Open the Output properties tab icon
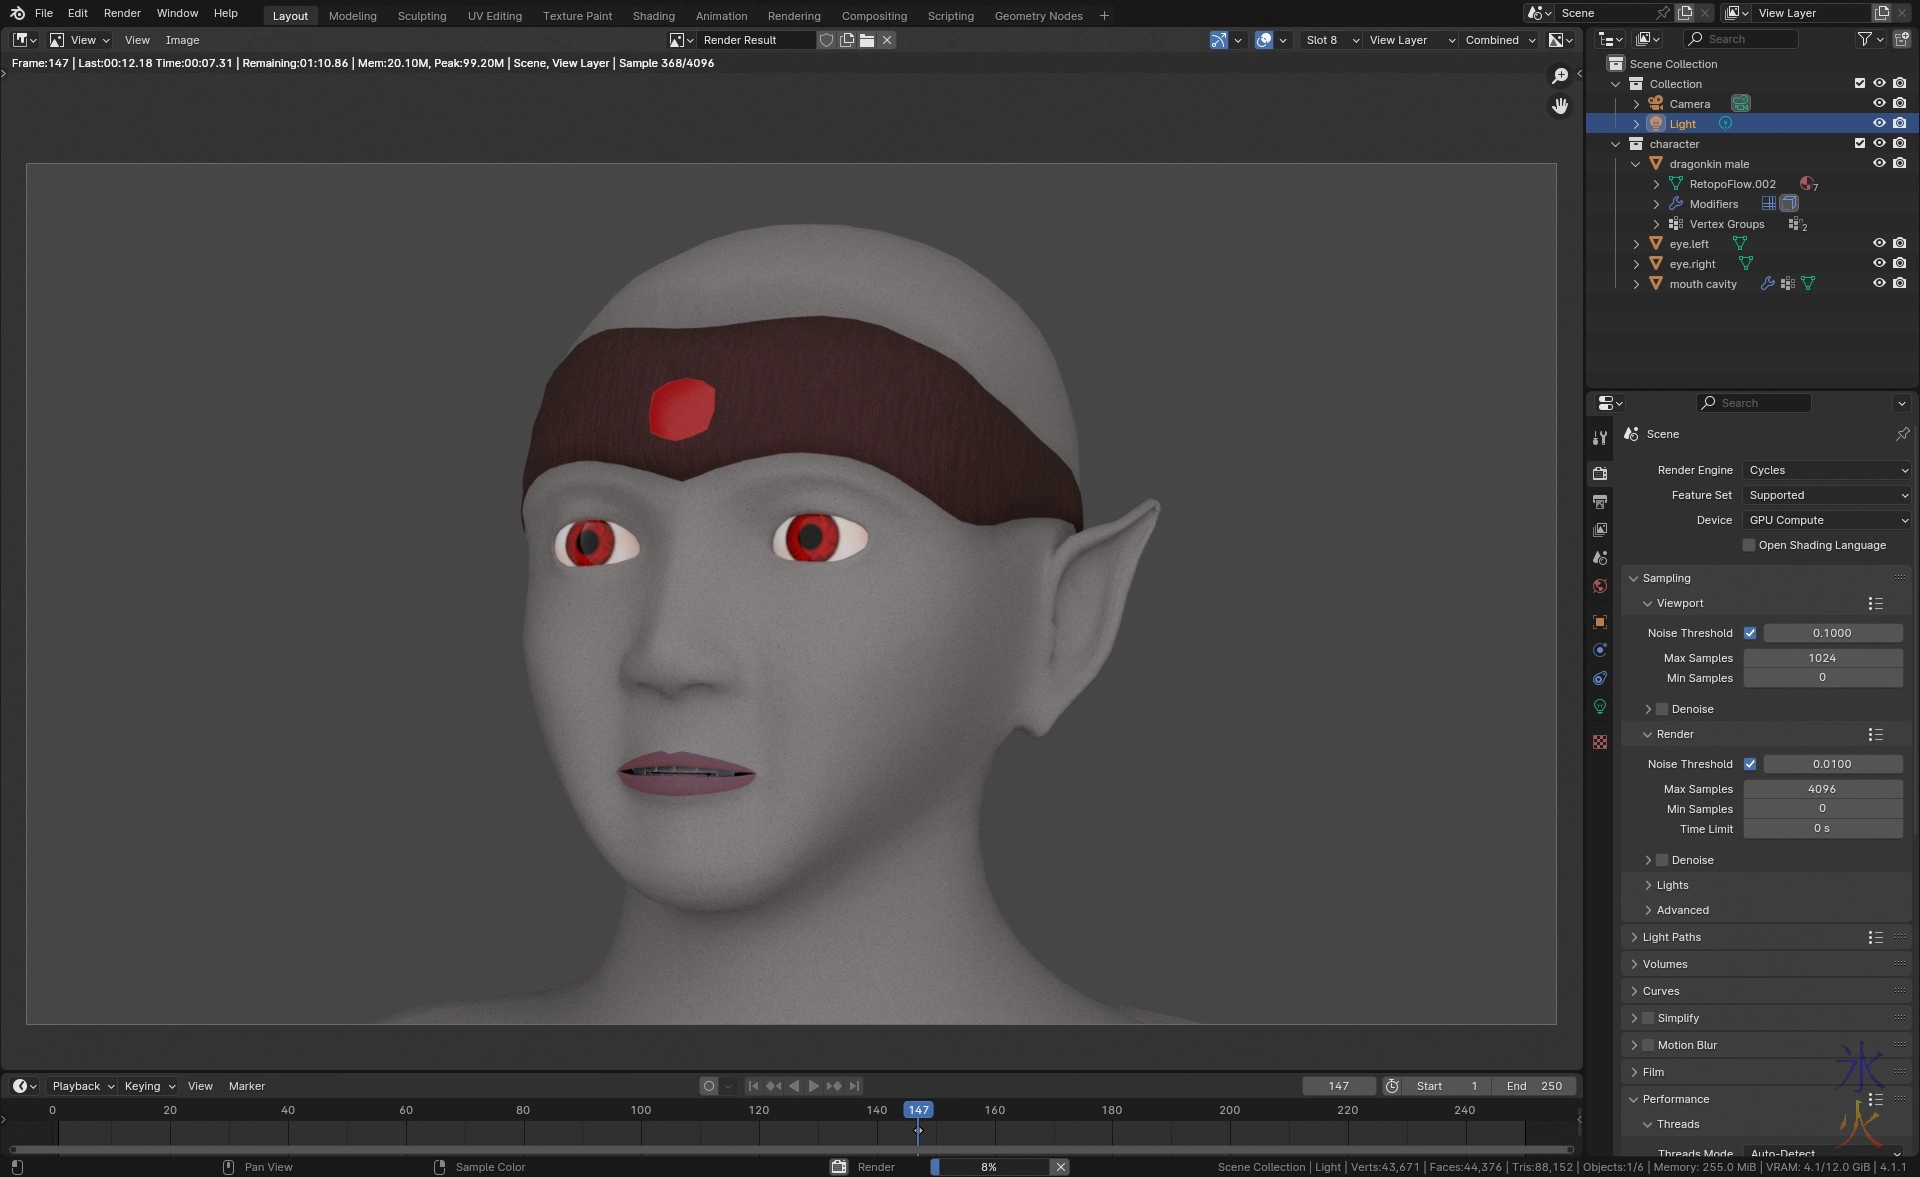The image size is (1920, 1177). click(1600, 502)
